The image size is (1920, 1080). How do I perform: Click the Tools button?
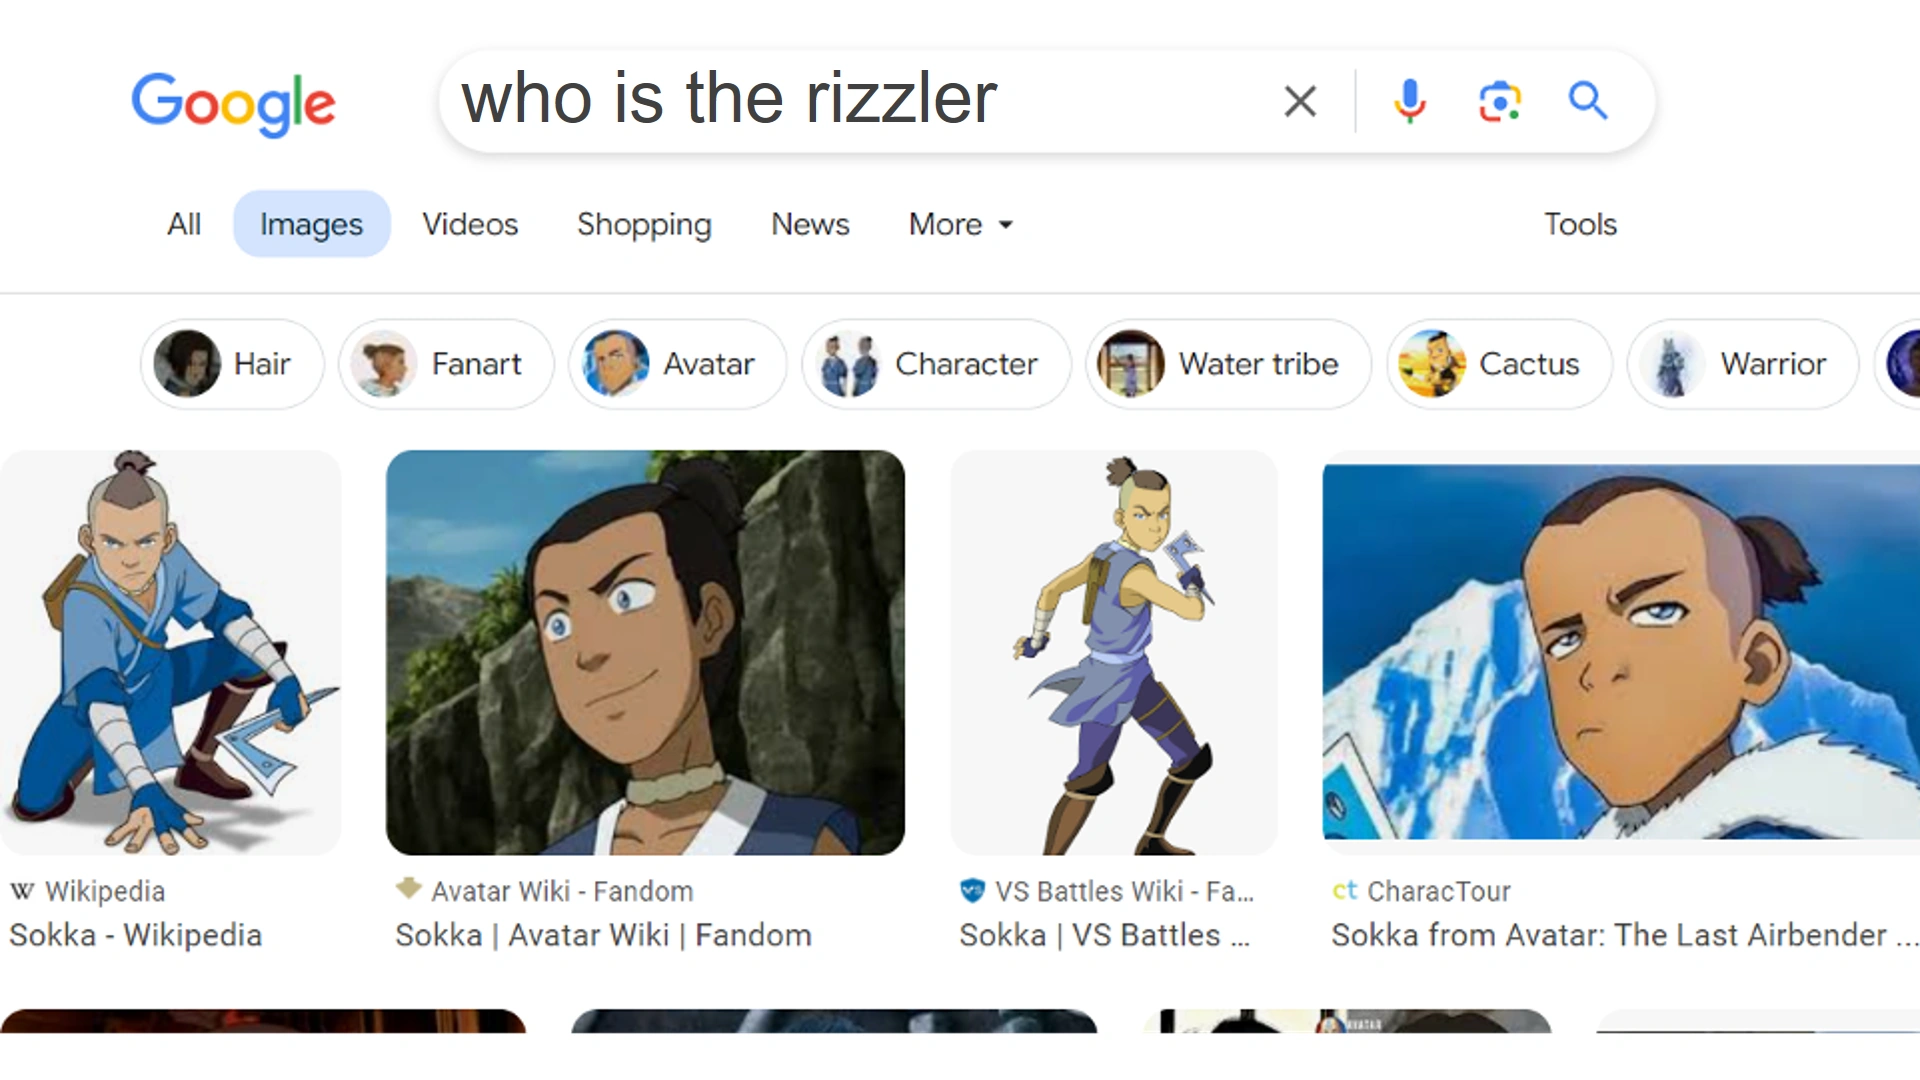point(1580,224)
